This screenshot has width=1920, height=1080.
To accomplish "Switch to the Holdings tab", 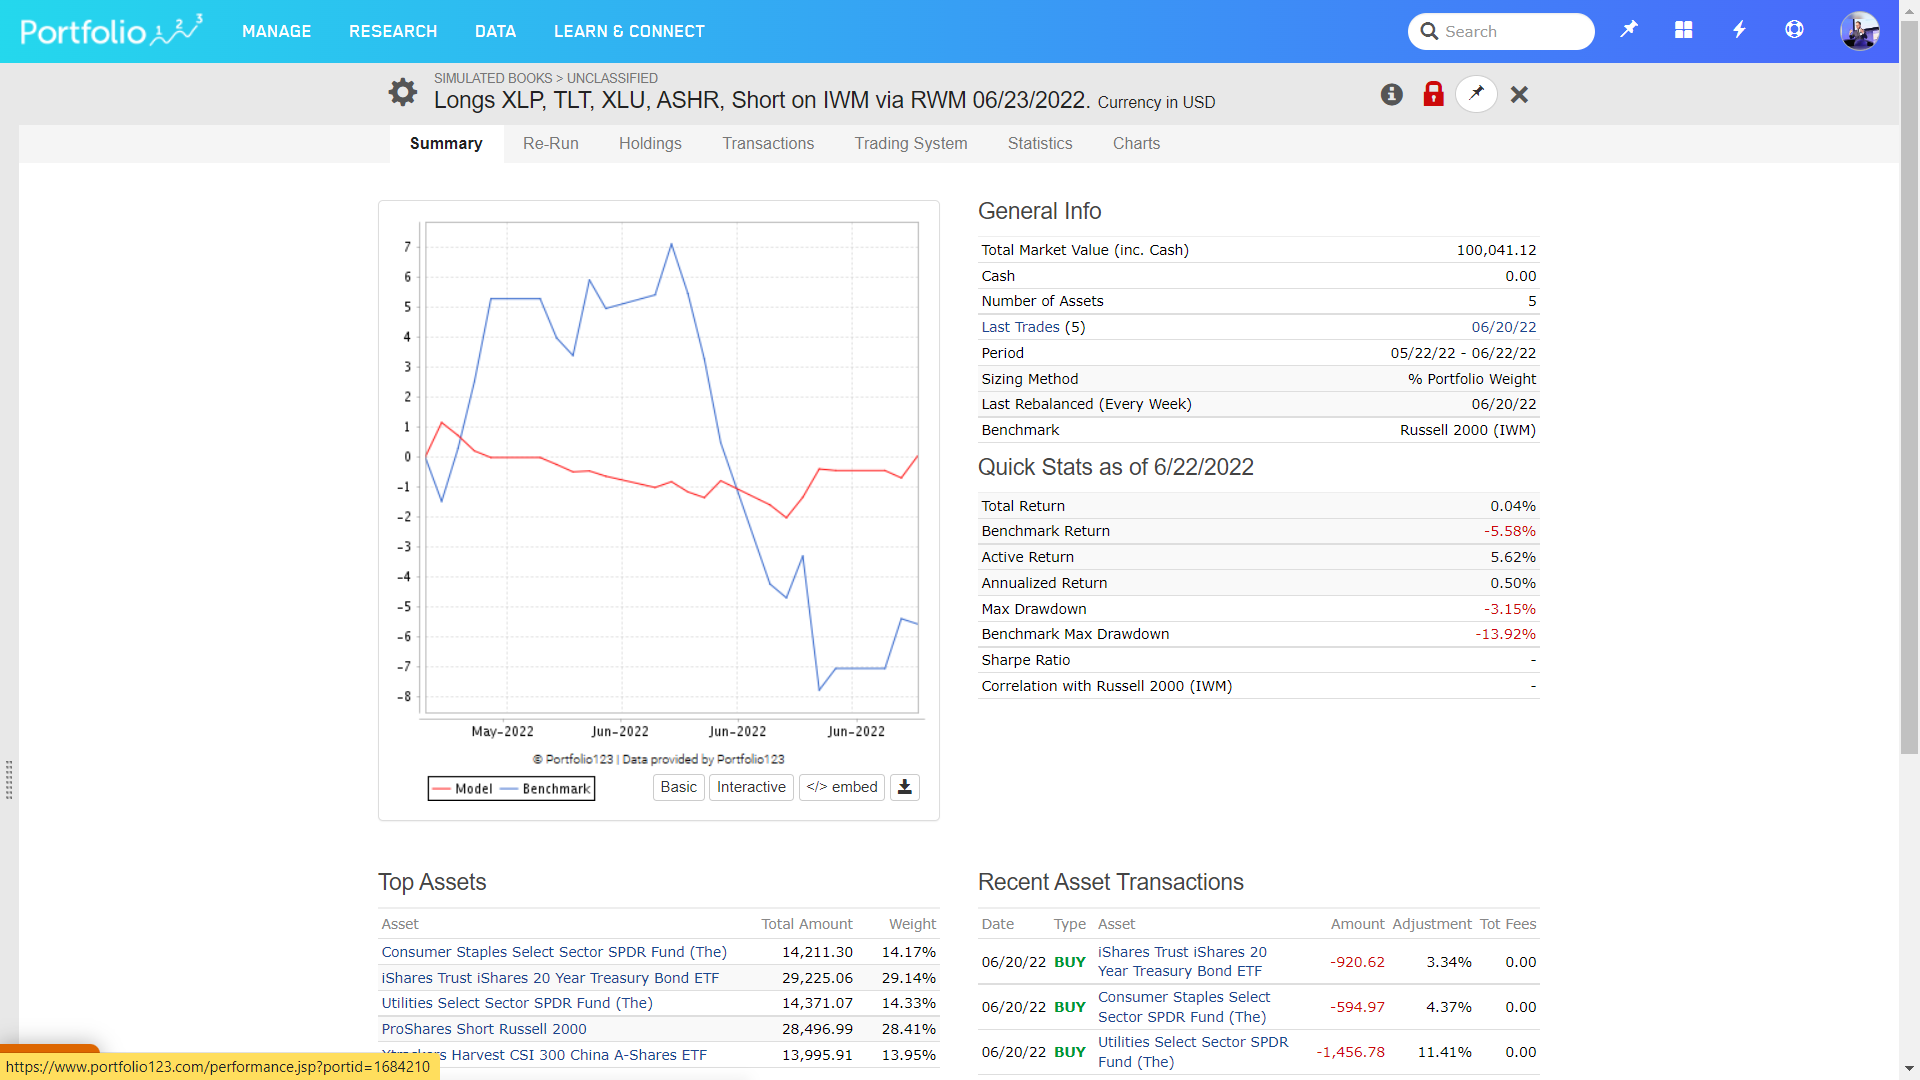I will point(650,143).
